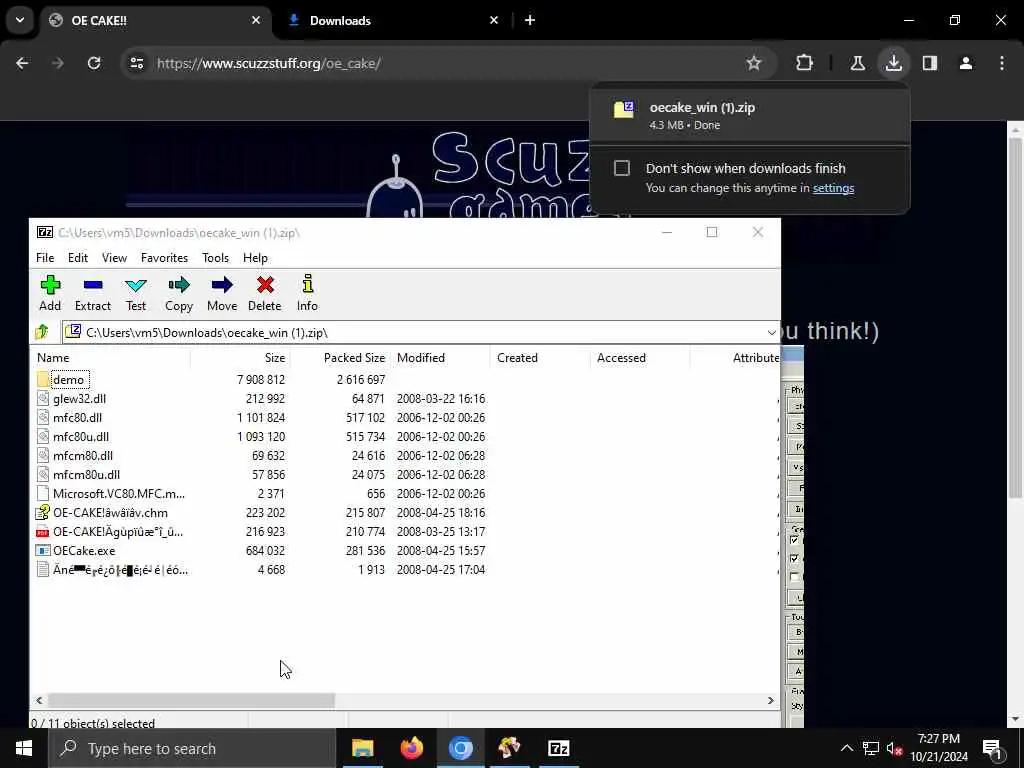1024x768 pixels.
Task: Open a new browser tab
Action: click(530, 20)
